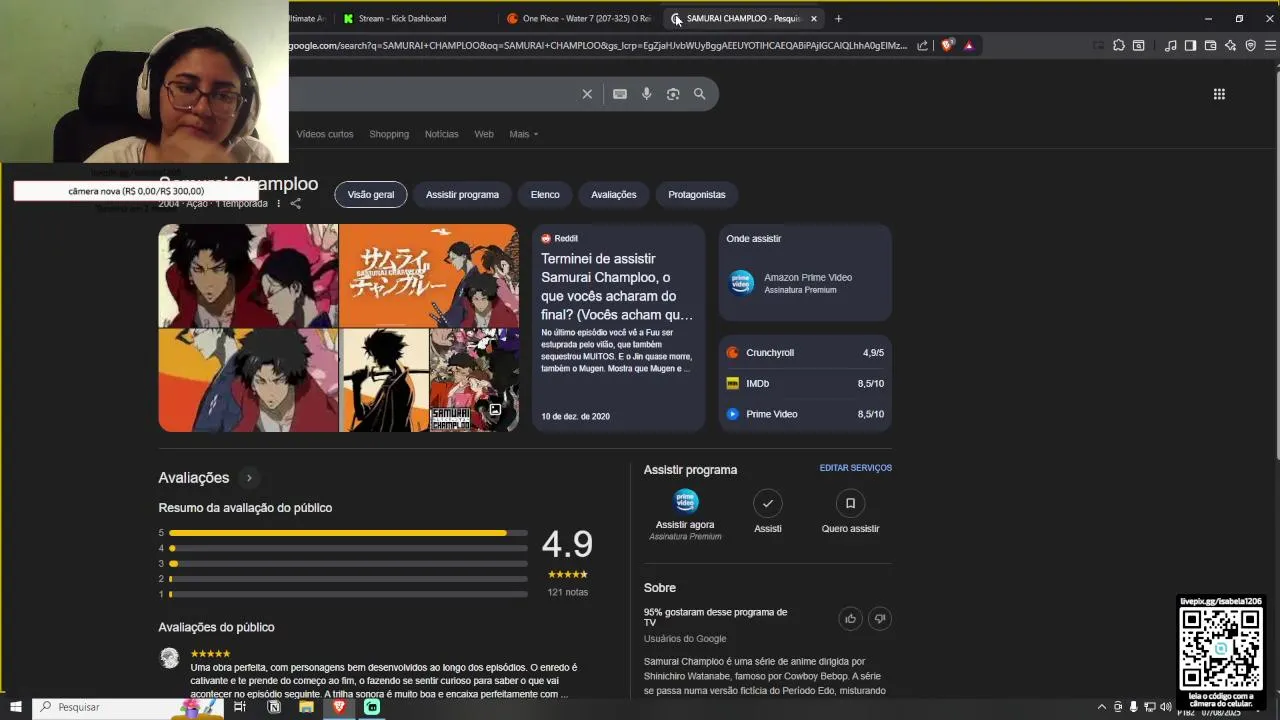1280x720 pixels.
Task: Click the magnifier search submit icon
Action: 700,94
